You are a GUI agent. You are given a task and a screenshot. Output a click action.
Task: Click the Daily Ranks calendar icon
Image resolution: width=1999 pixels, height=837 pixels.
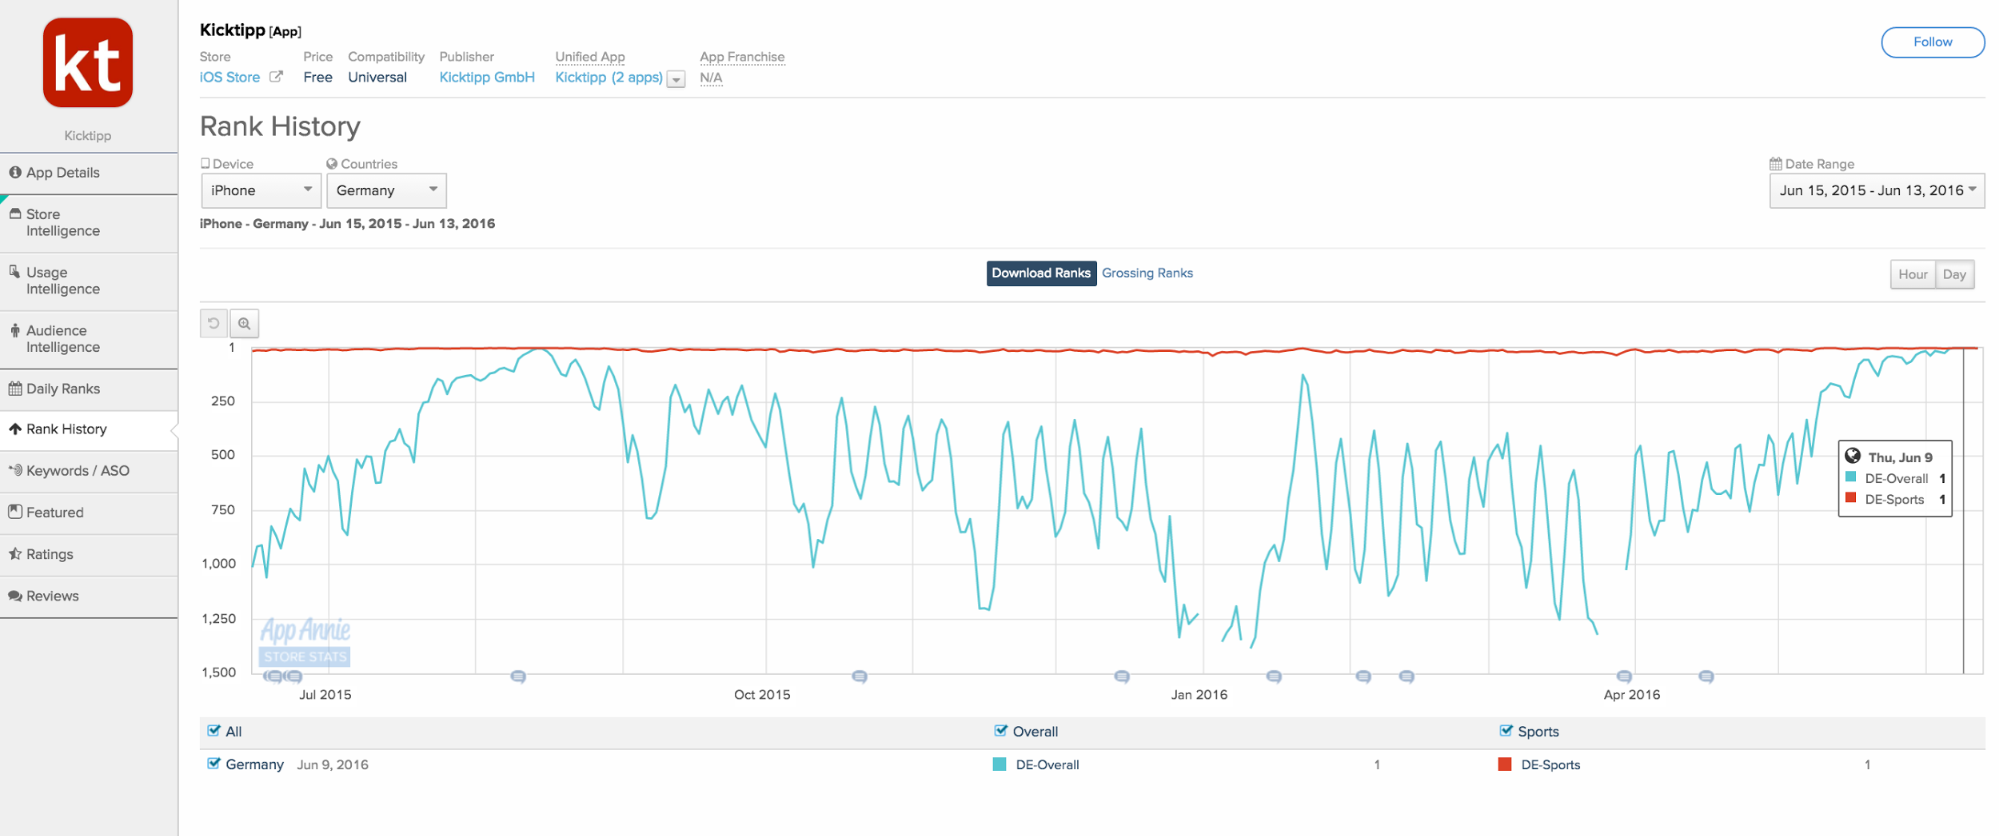coord(15,389)
